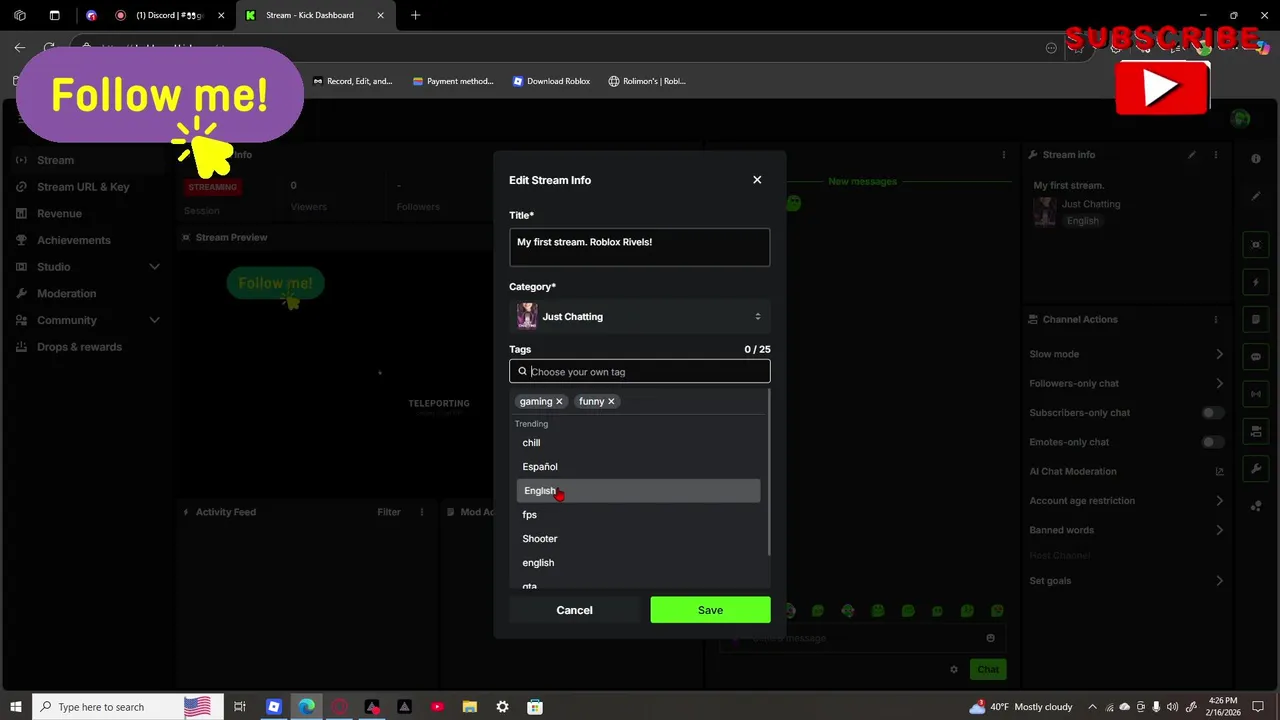Open Stream in the dashboard sidebar
The width and height of the screenshot is (1280, 720).
[x=55, y=160]
